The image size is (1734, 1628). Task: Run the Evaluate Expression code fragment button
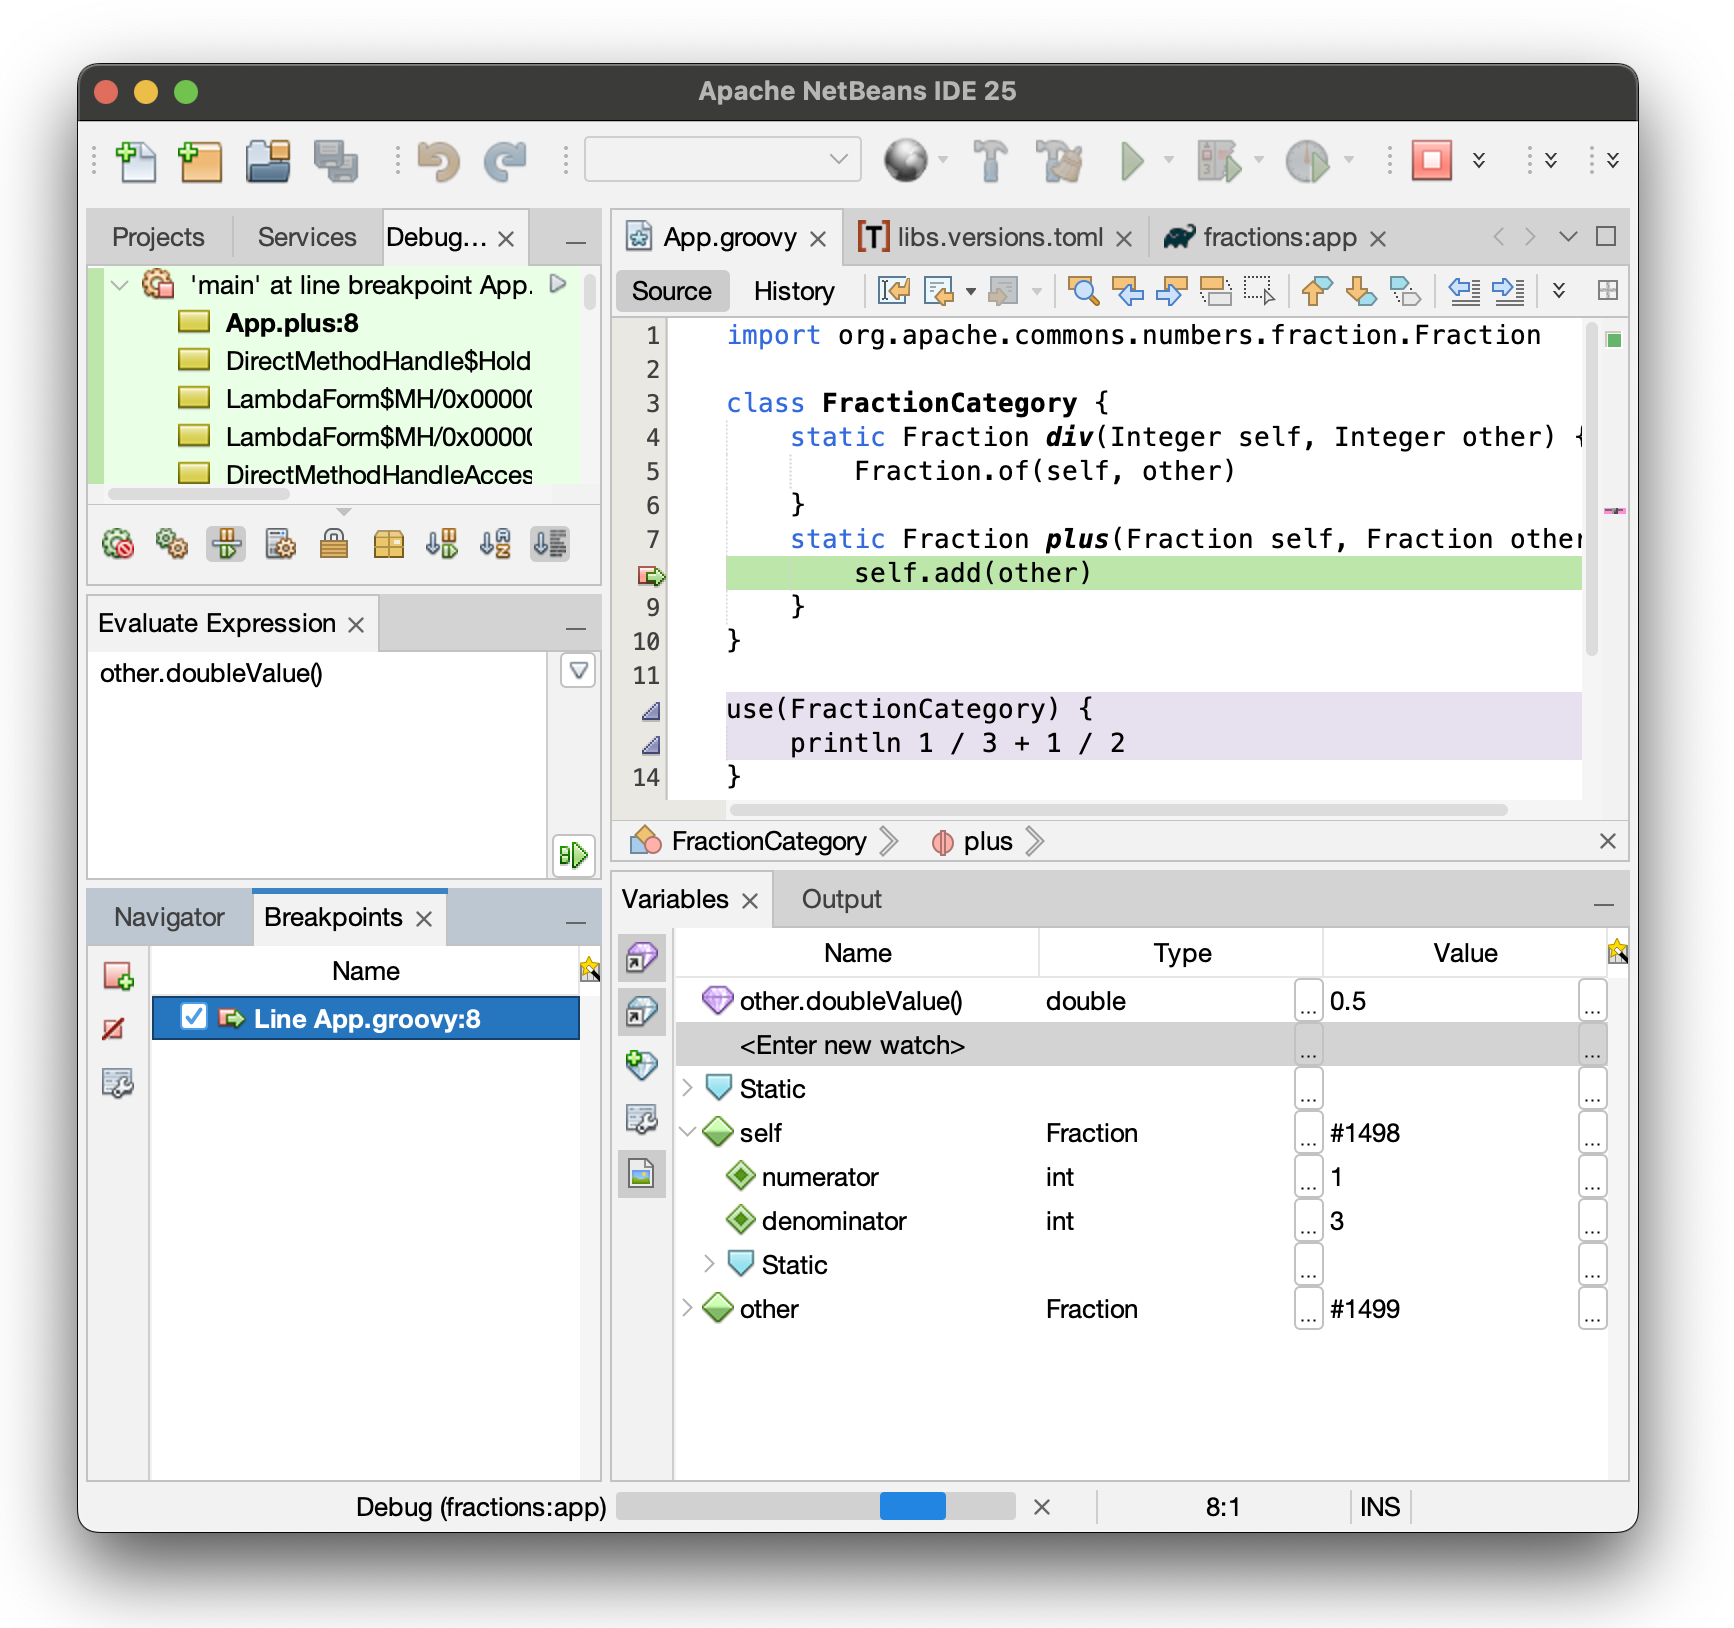573,855
